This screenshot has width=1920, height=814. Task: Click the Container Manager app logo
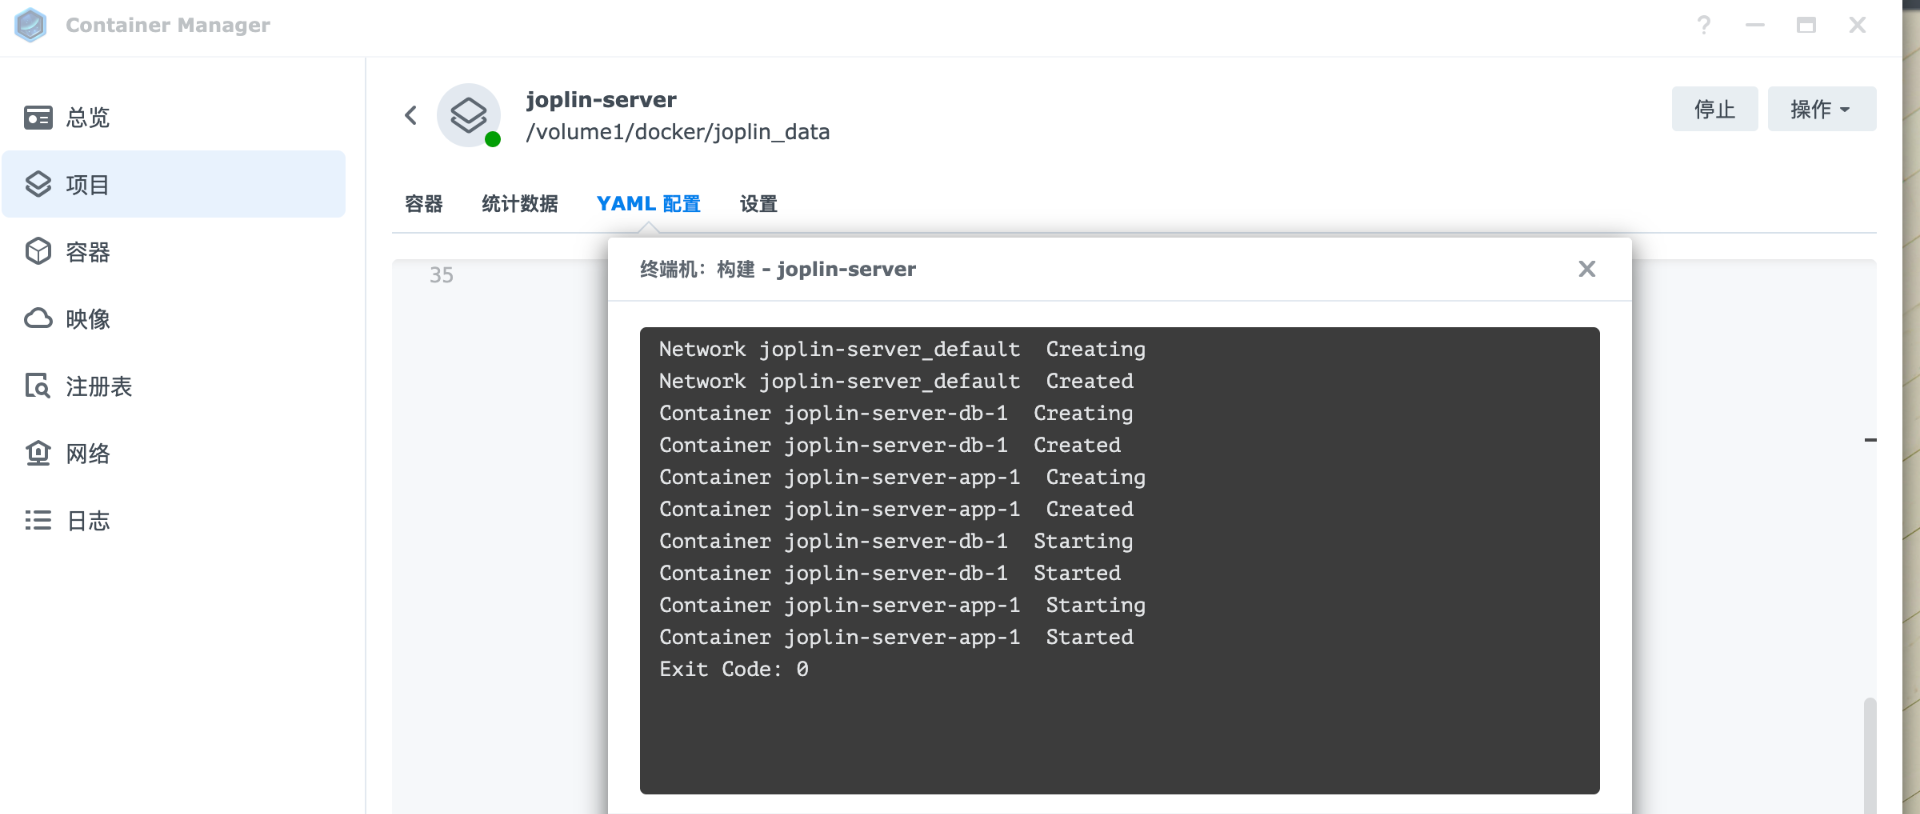(x=31, y=25)
